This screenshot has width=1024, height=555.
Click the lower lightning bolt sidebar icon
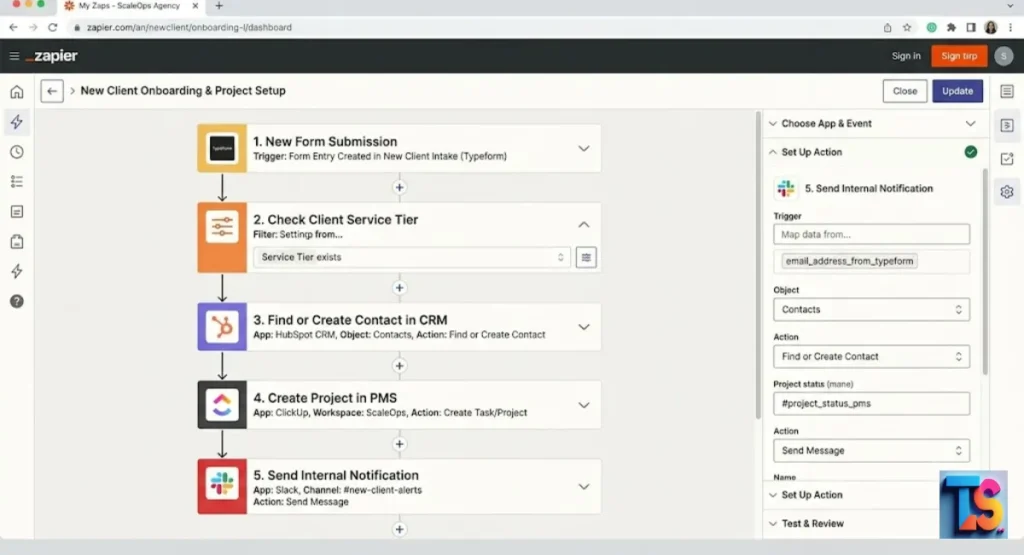[x=17, y=272]
